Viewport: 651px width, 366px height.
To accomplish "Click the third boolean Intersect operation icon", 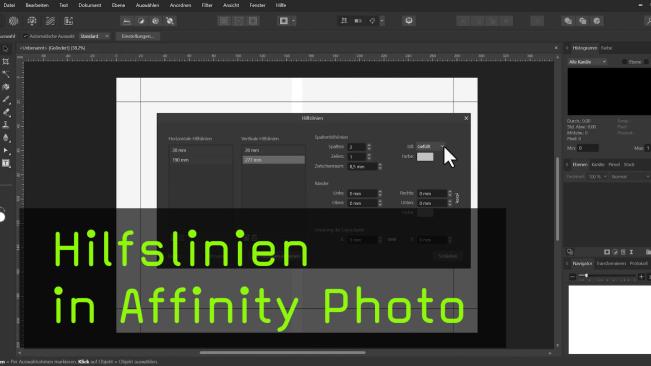I will coord(597,21).
